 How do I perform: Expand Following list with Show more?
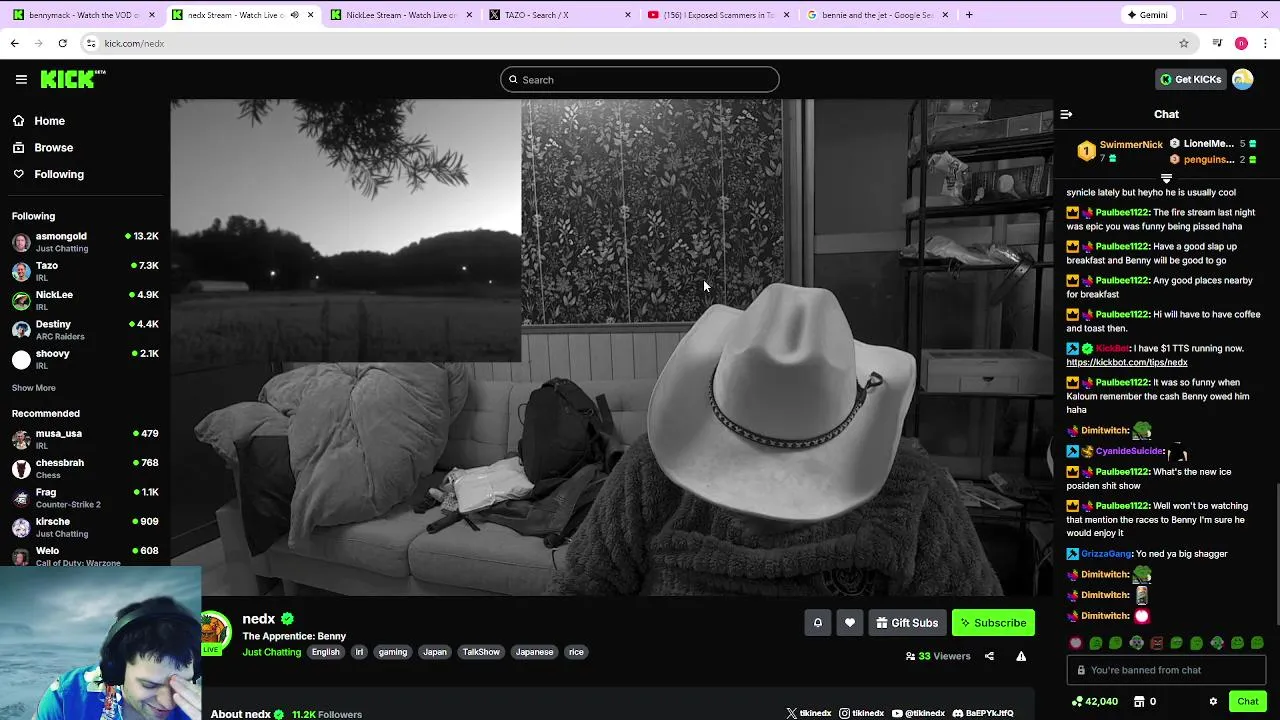(34, 388)
